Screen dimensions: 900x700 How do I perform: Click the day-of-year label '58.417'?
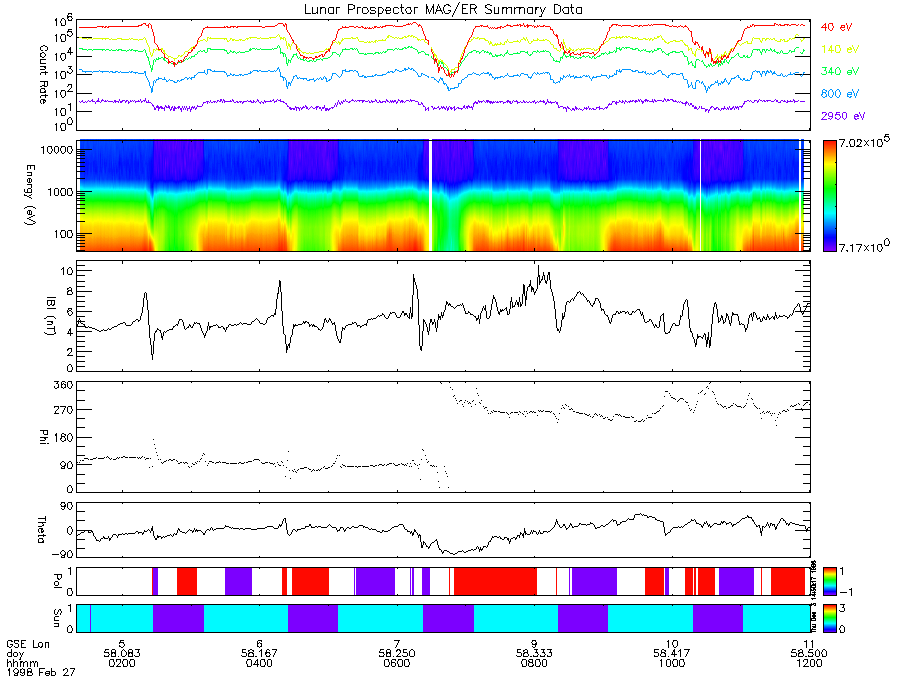[x=672, y=654]
